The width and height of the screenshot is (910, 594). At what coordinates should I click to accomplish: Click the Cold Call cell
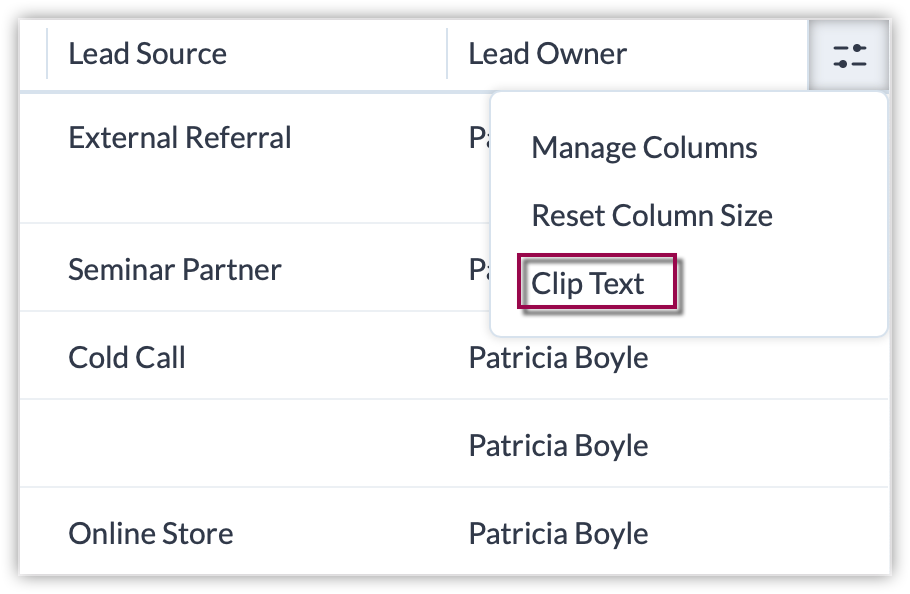click(127, 357)
